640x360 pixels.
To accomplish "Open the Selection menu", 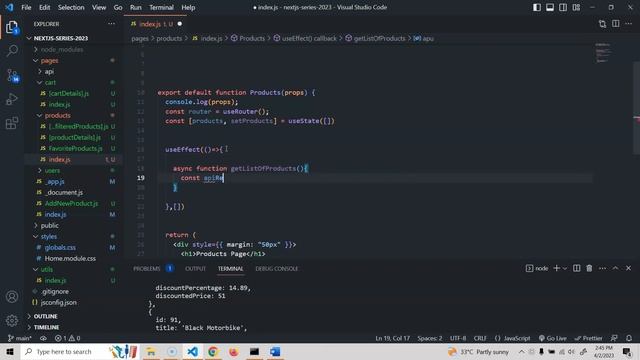I will [71, 7].
